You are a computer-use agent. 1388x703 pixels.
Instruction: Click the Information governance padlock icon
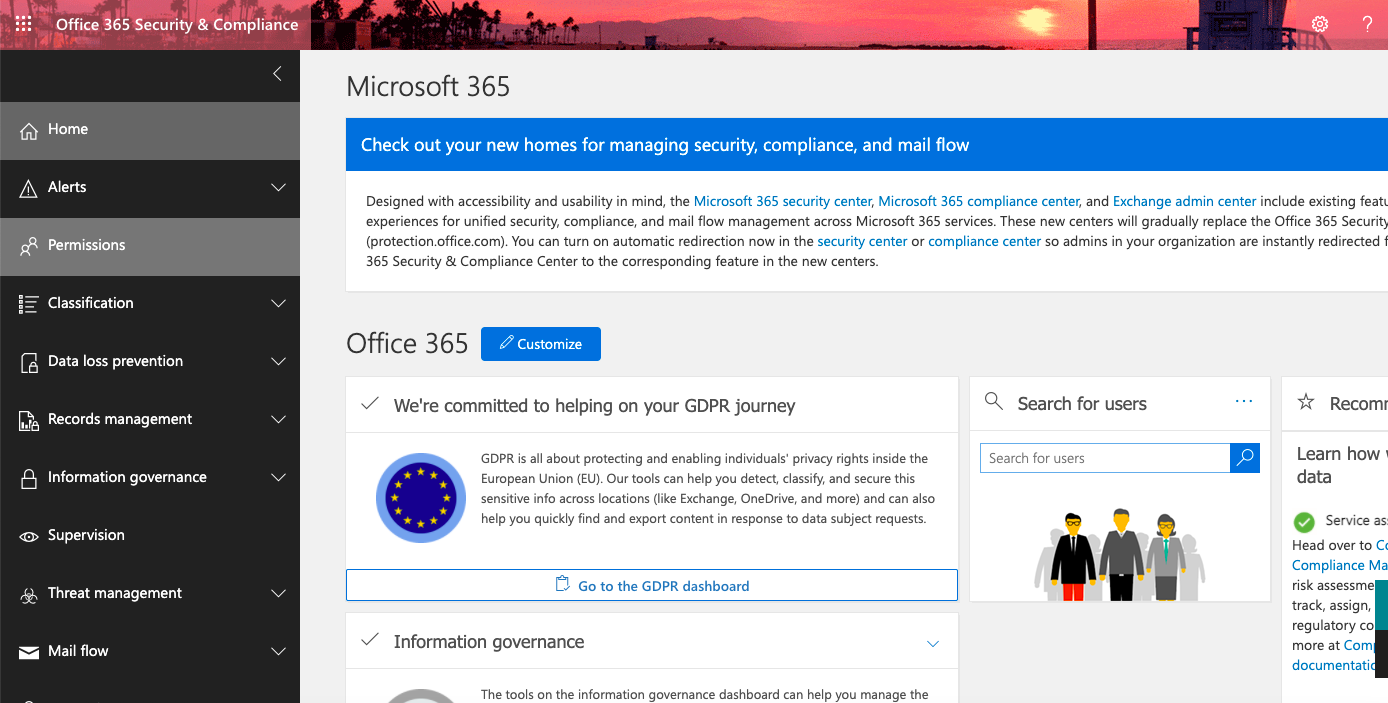tap(29, 478)
